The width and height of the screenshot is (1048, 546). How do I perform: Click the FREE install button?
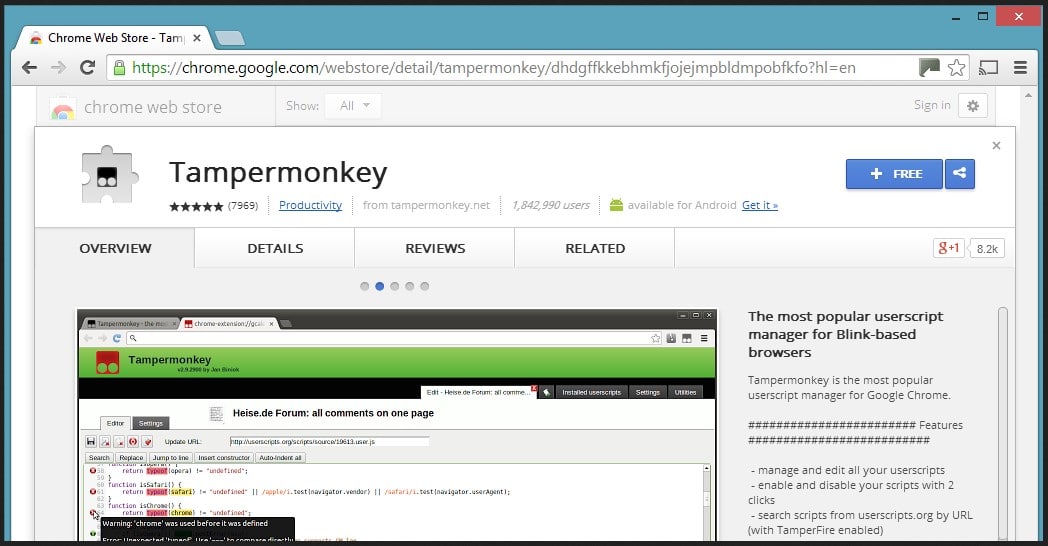pos(894,174)
